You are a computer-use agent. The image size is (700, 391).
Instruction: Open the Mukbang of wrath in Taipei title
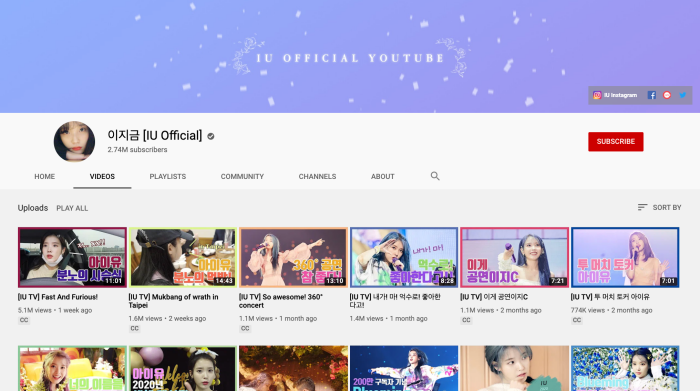click(x=174, y=301)
